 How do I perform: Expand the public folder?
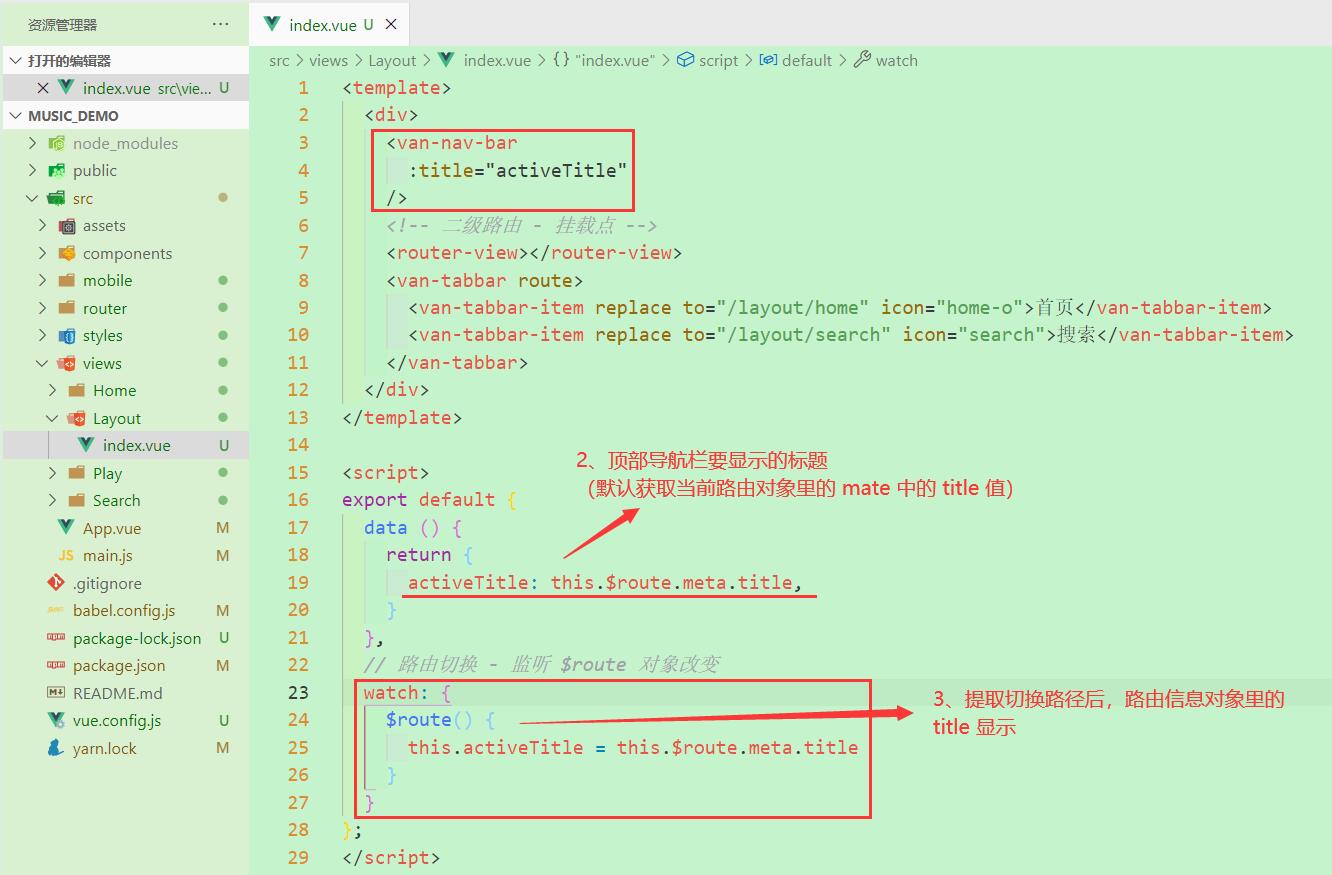click(x=32, y=171)
